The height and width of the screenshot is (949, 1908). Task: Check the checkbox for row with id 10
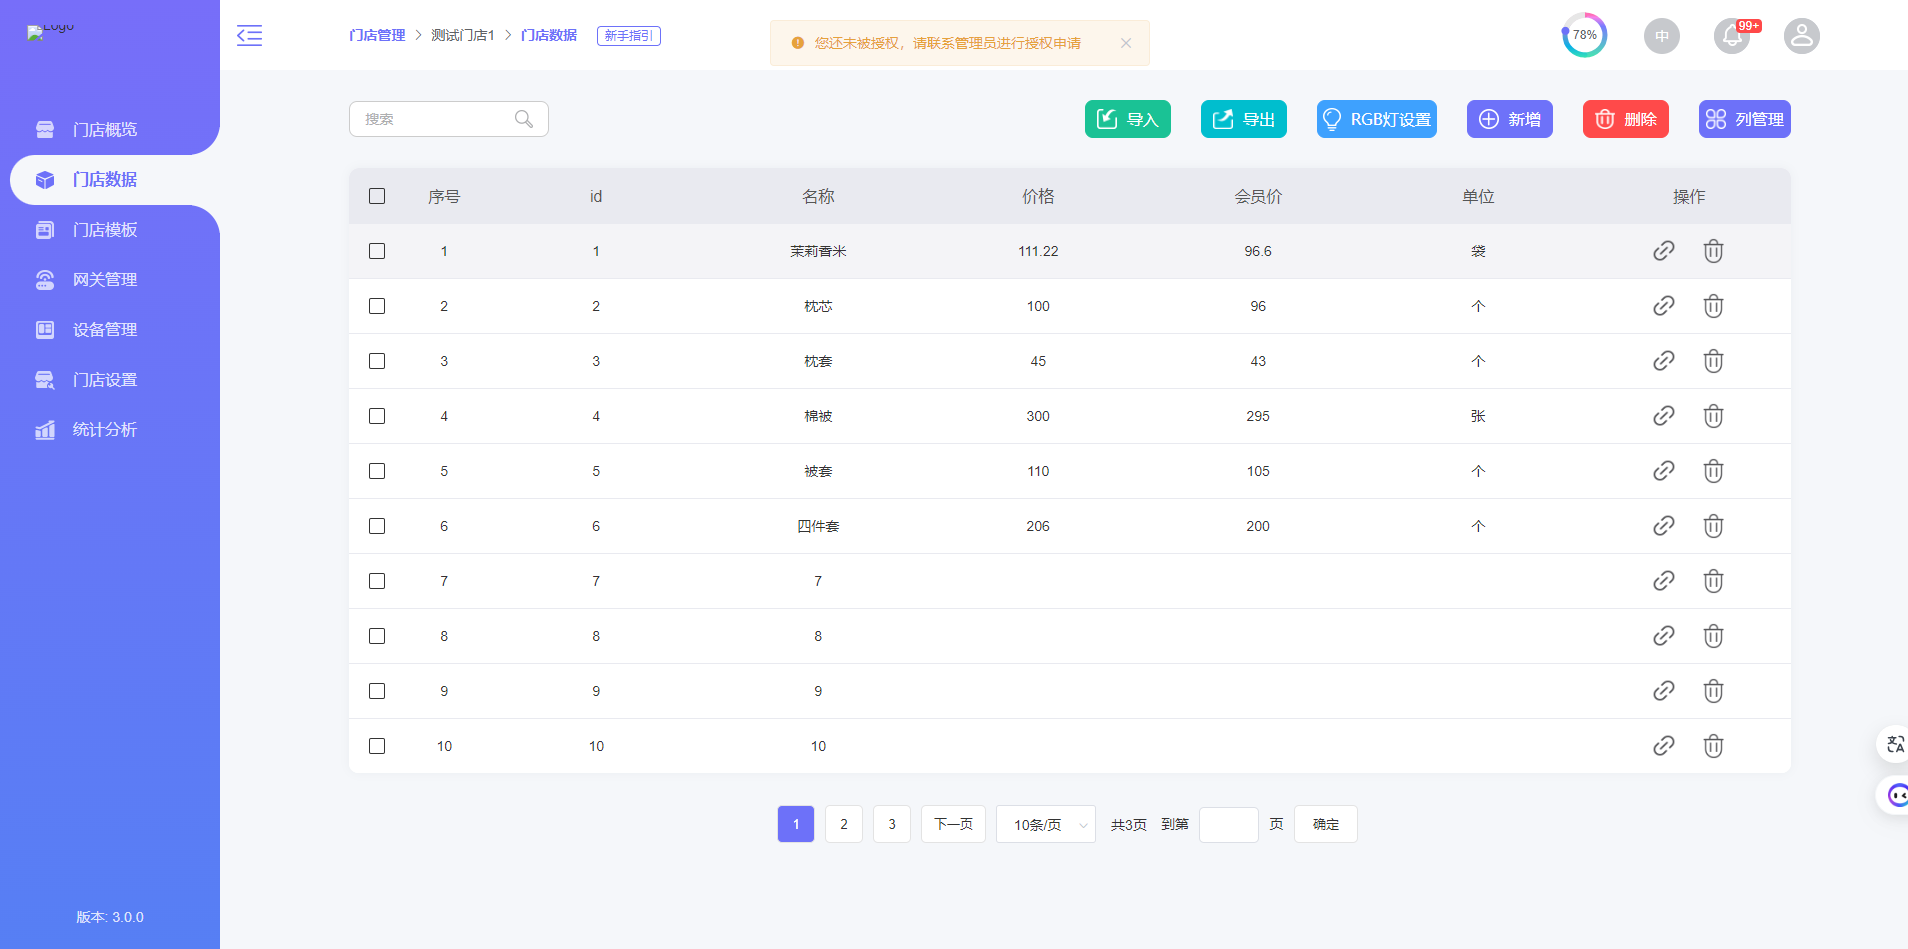coord(377,746)
